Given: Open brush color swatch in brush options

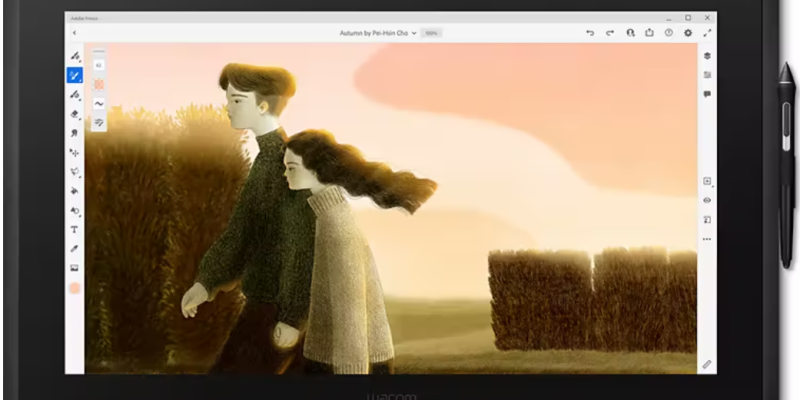Looking at the screenshot, I should coord(99,84).
